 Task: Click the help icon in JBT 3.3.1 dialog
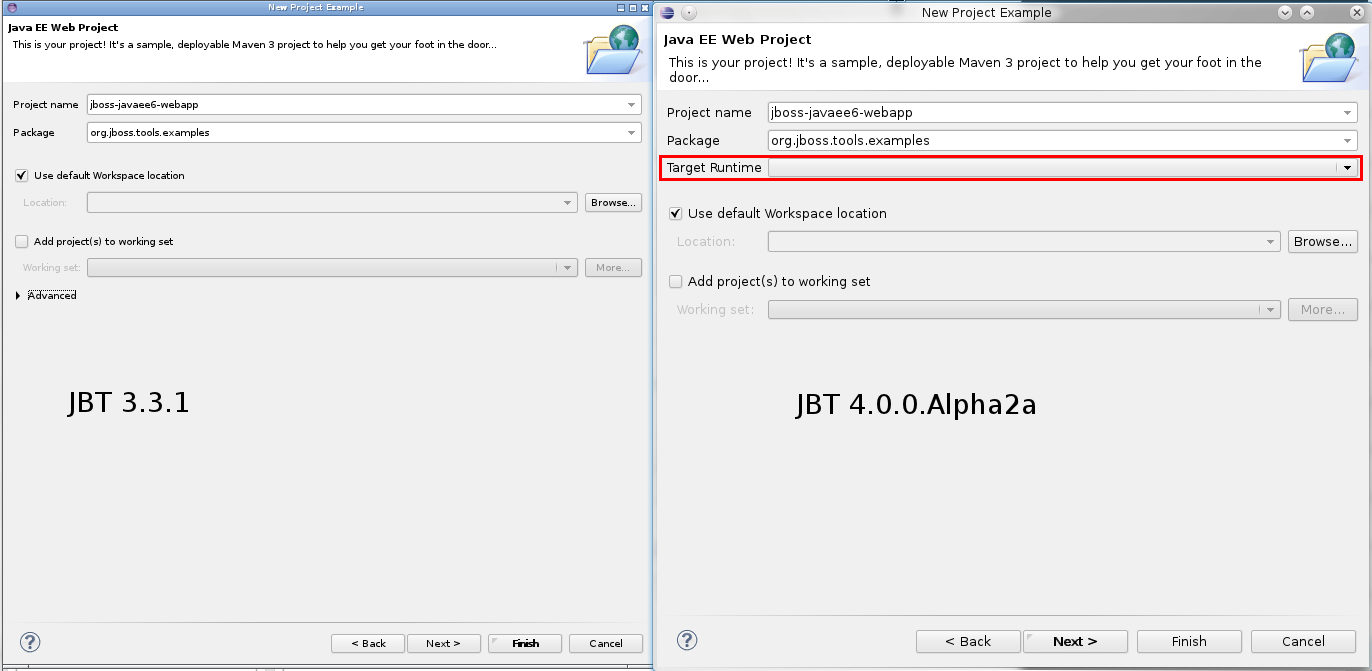tap(30, 642)
